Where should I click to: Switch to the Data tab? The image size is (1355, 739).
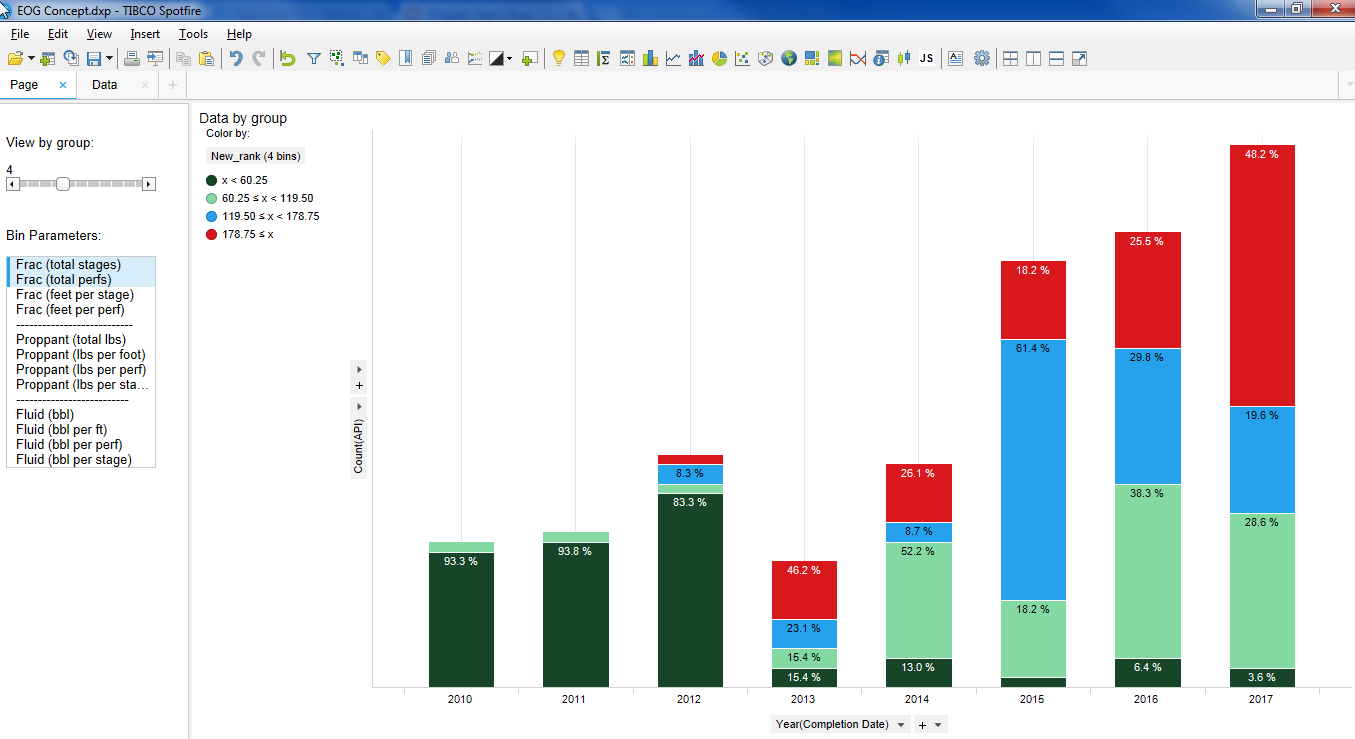[104, 85]
